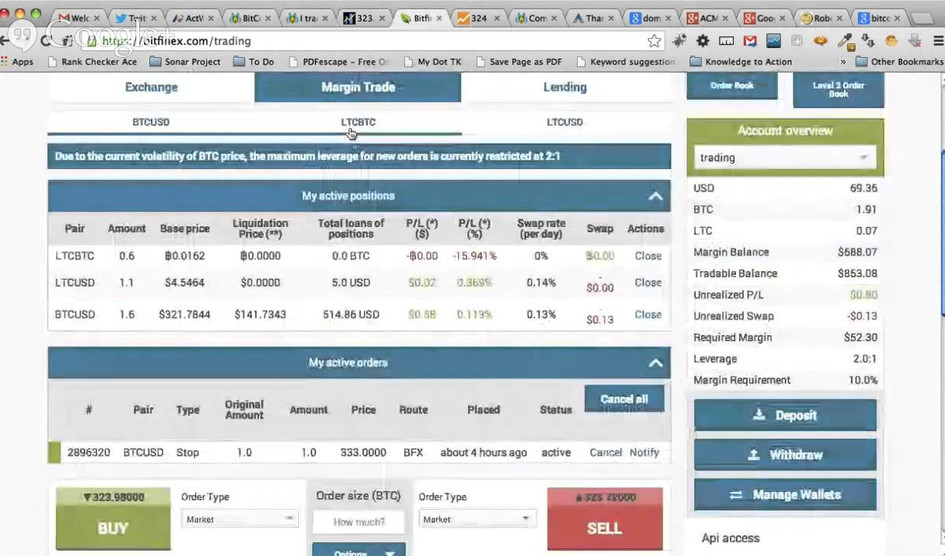Screen dimensions: 945x556
Task: Select the BTCUSD pair tab
Action: tap(151, 122)
